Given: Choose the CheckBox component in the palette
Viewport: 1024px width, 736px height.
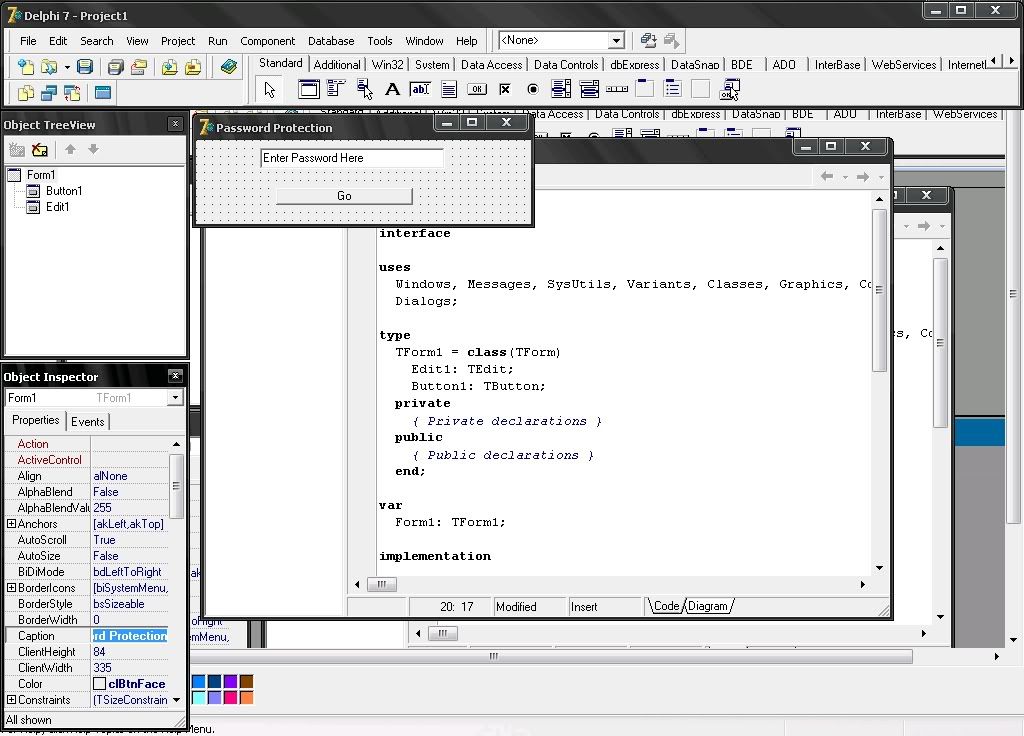Looking at the screenshot, I should 505,89.
